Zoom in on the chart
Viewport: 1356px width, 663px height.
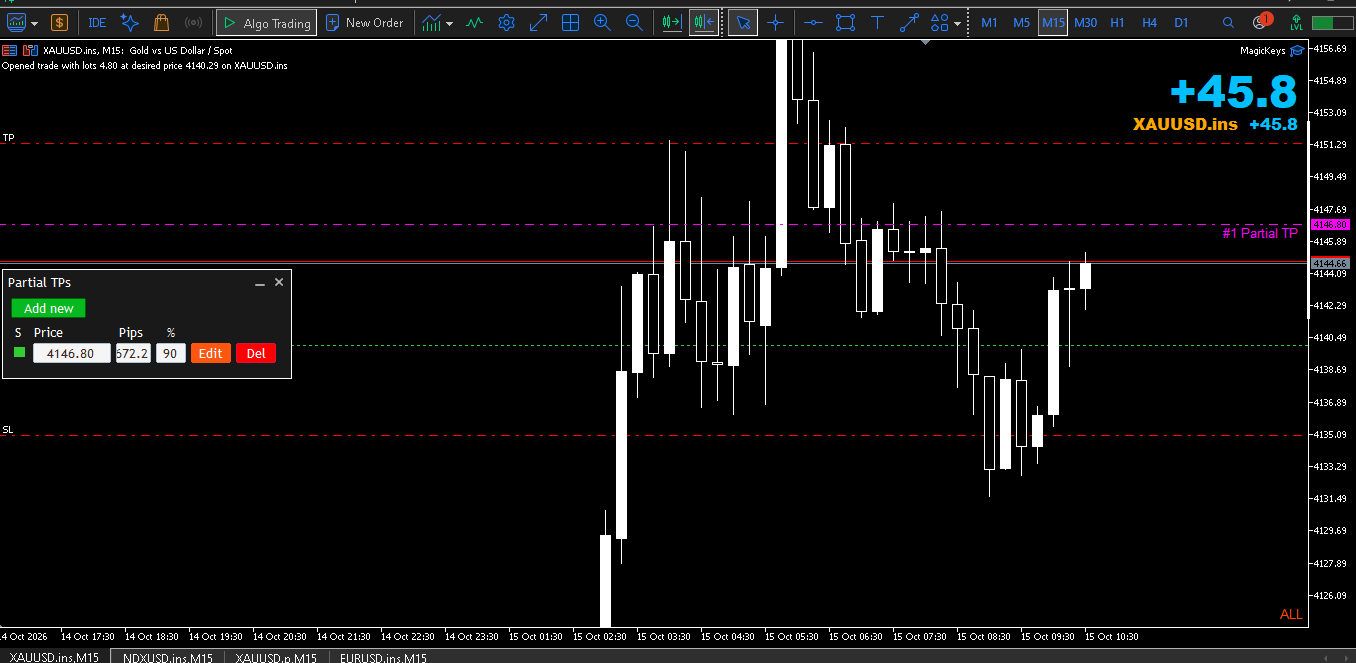(x=602, y=22)
